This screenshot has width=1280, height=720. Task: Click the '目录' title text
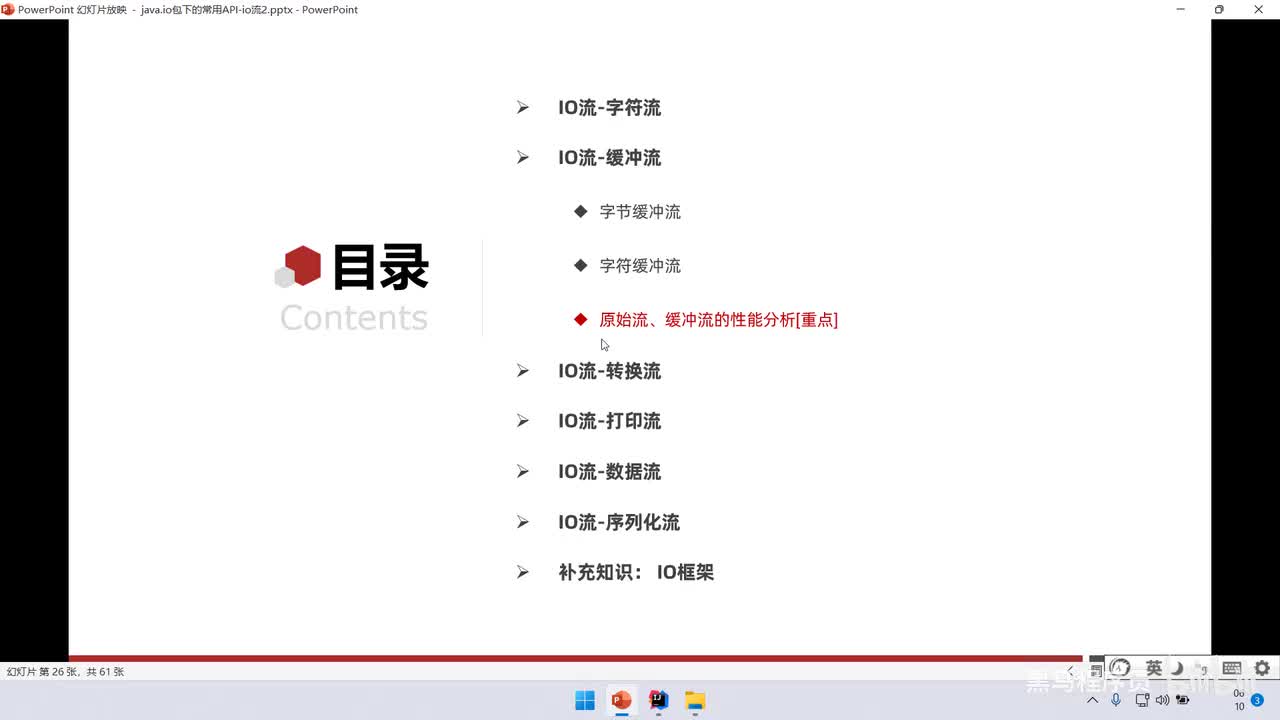point(381,267)
